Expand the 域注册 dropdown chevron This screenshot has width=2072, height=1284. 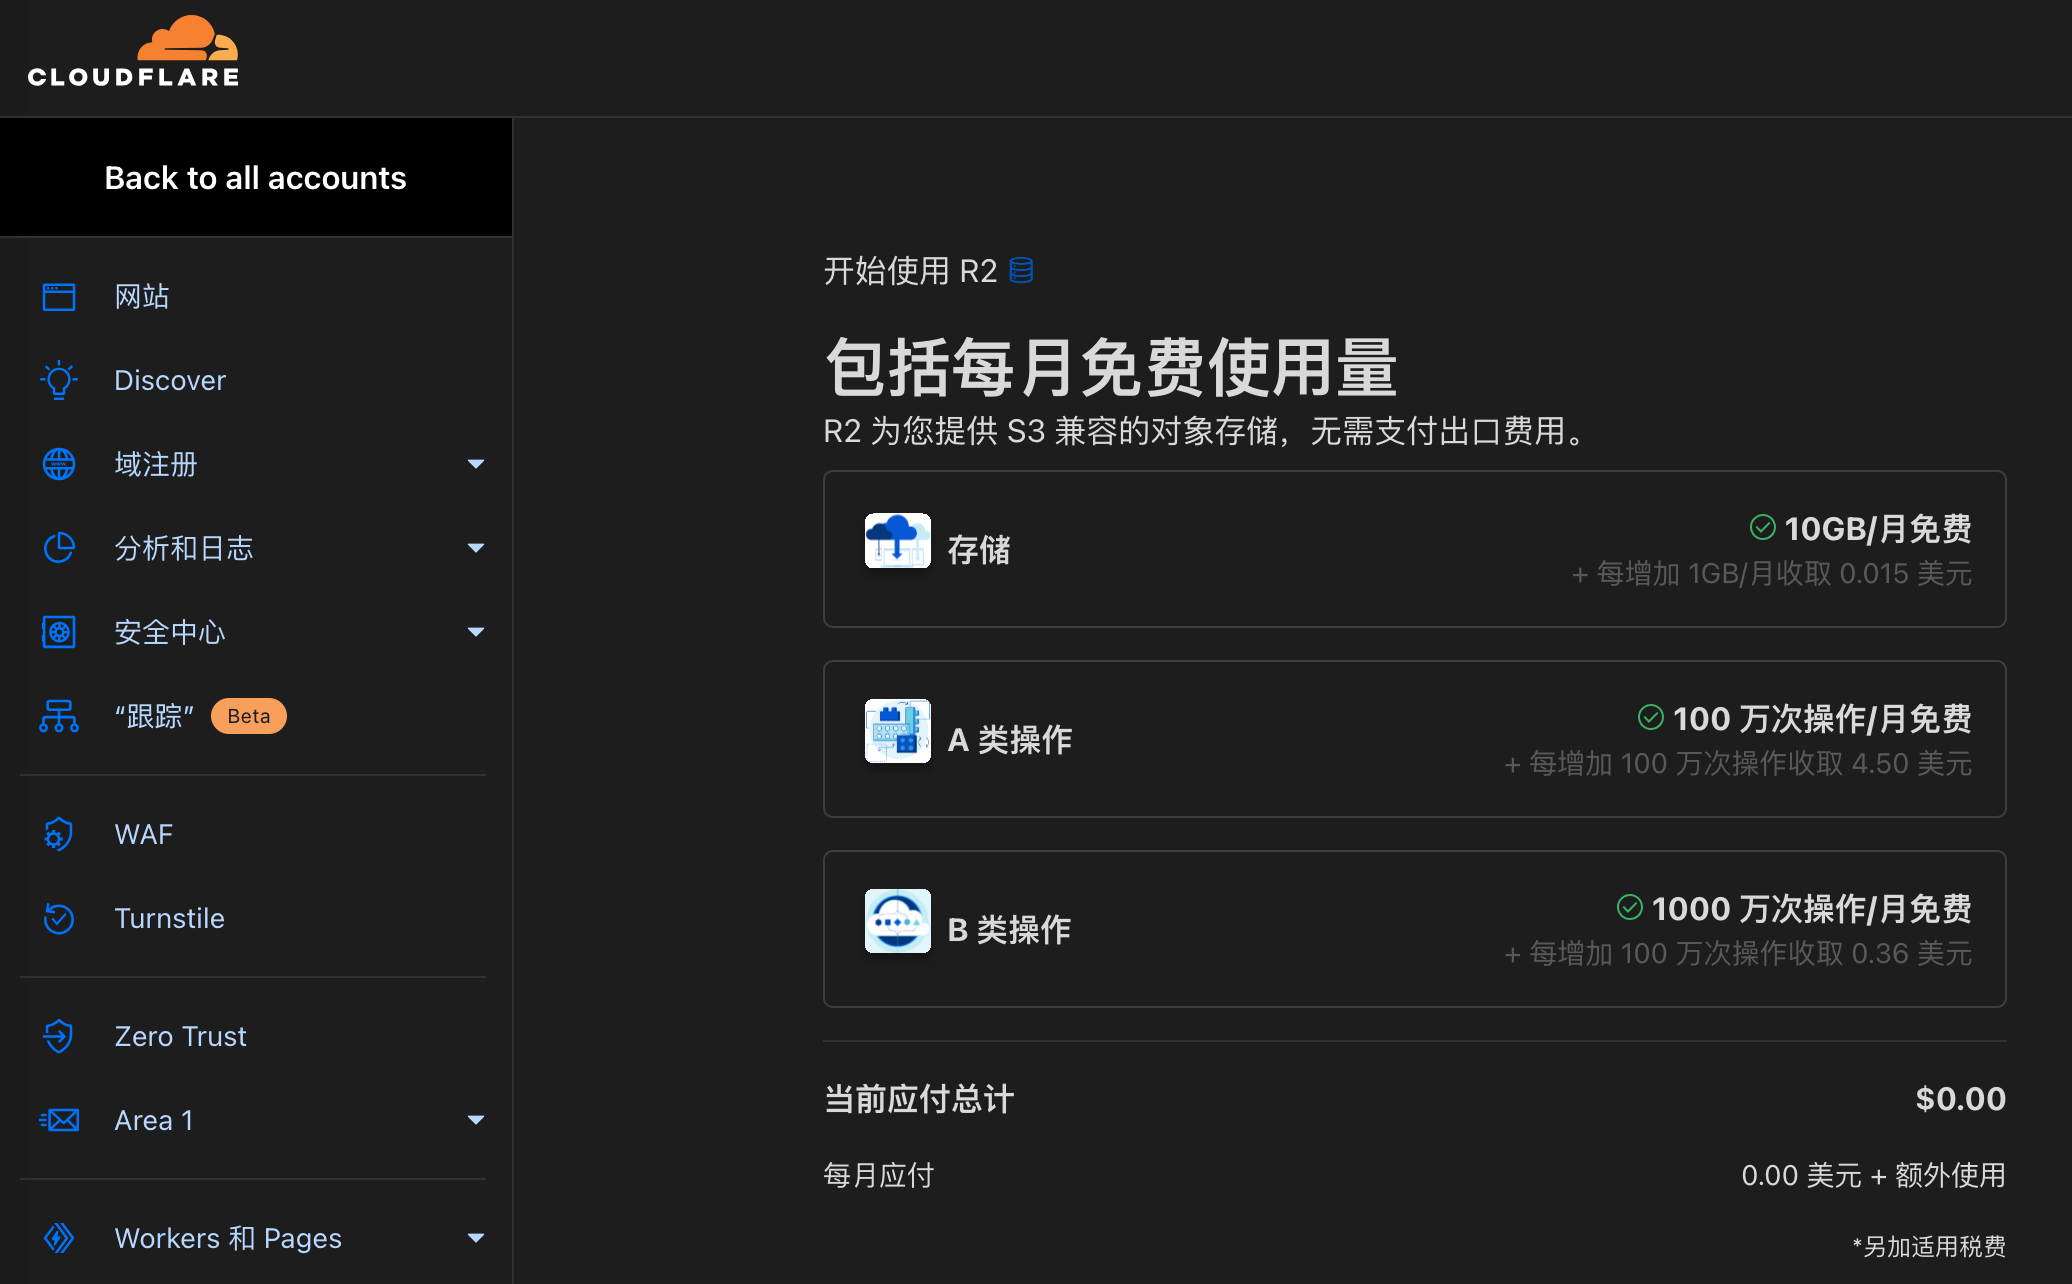476,464
